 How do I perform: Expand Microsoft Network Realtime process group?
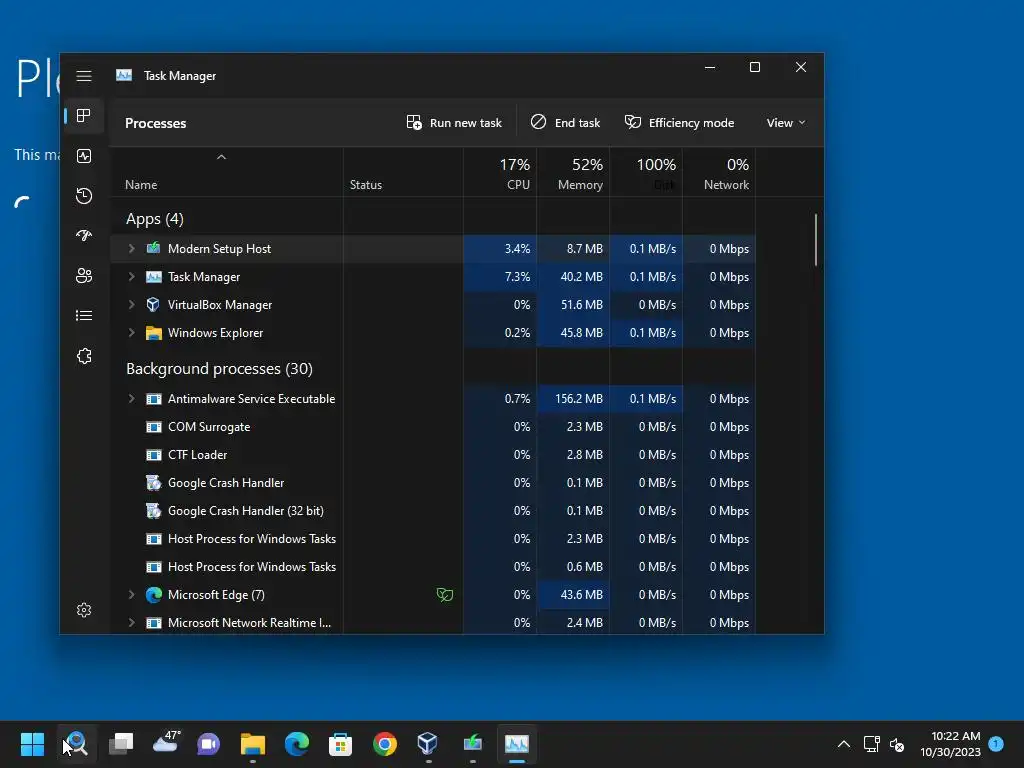tap(131, 623)
